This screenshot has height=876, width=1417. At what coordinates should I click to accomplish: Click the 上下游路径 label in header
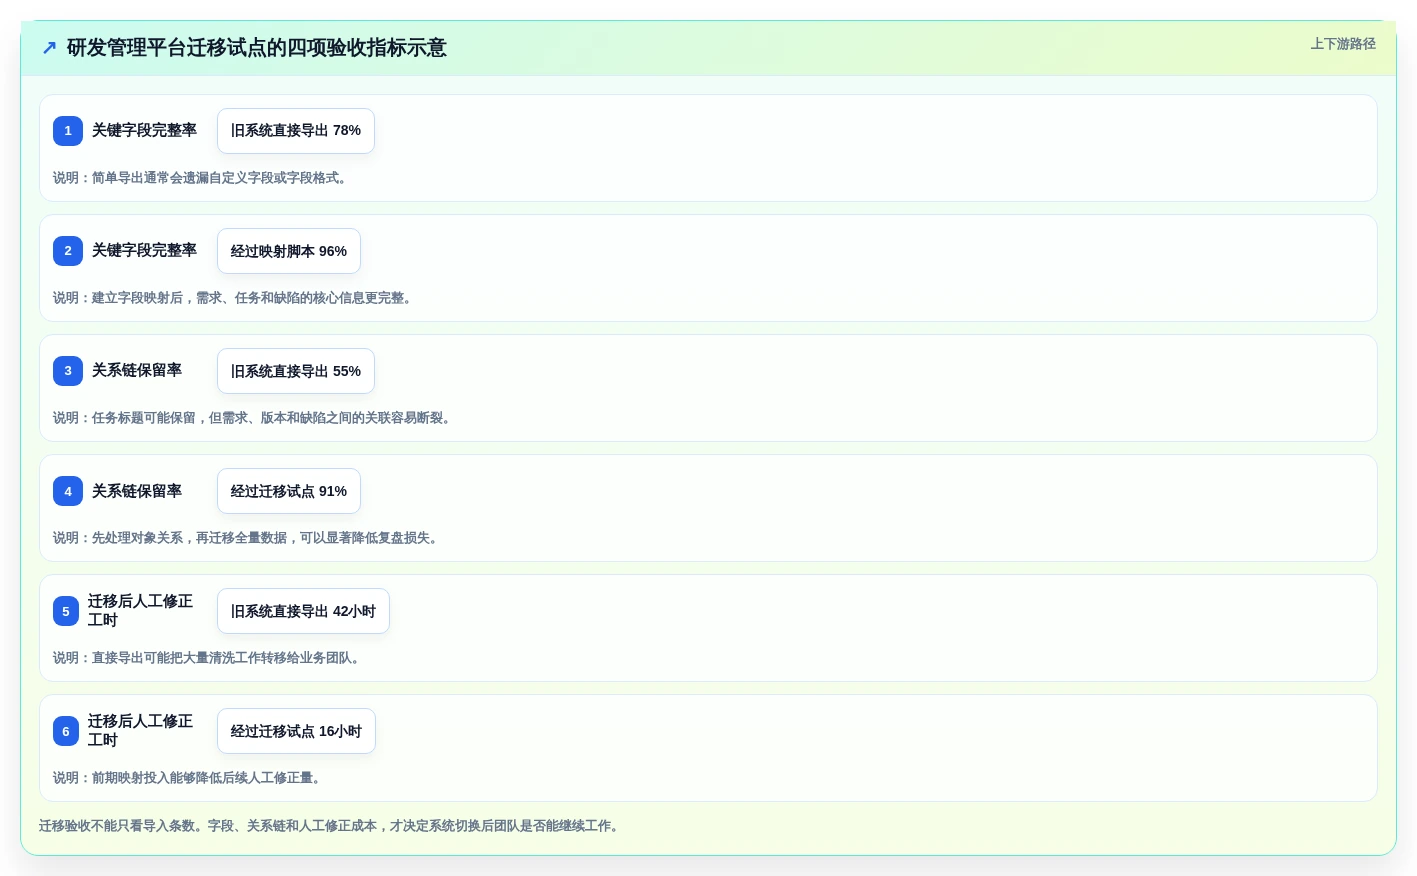coord(1343,44)
